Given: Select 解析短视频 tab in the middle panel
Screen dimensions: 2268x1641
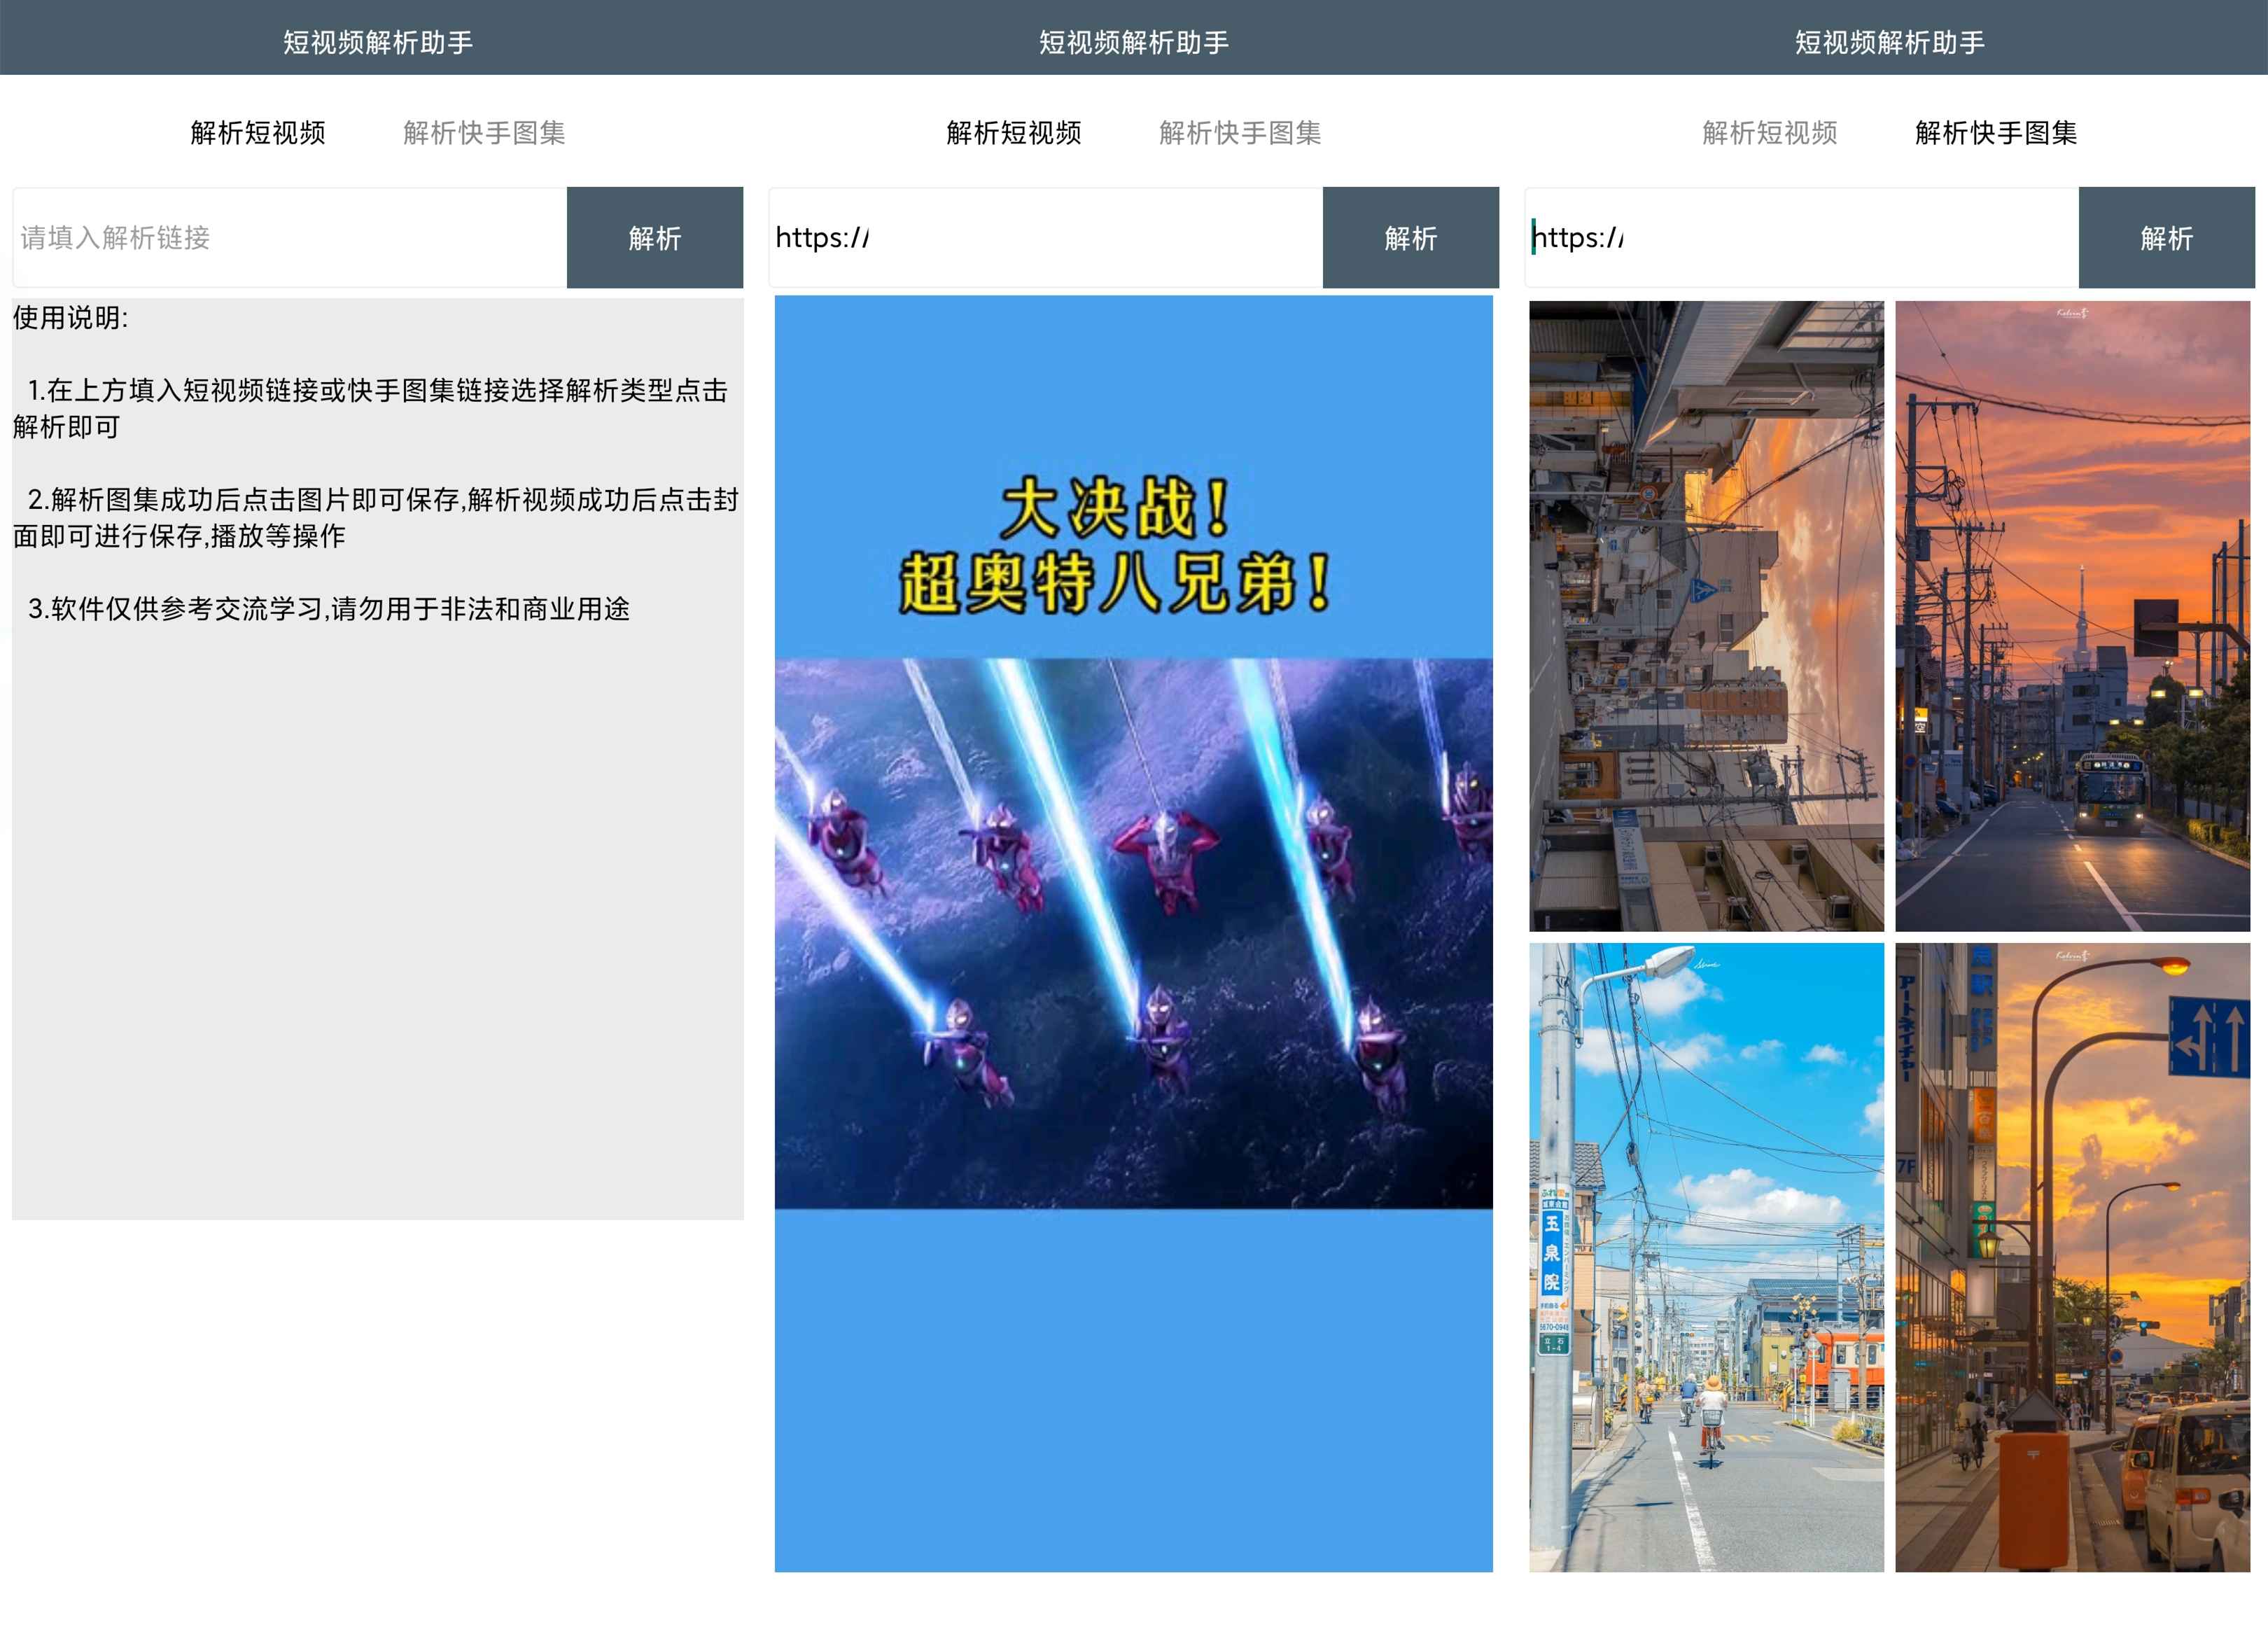Looking at the screenshot, I should [1014, 133].
